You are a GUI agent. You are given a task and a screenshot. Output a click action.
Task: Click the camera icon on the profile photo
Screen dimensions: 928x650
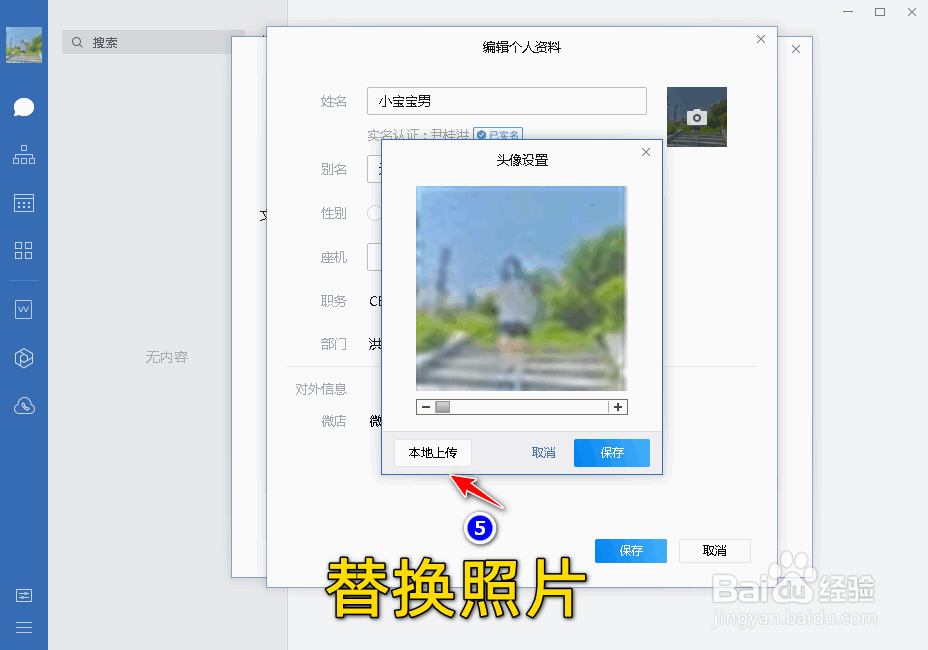(x=696, y=117)
